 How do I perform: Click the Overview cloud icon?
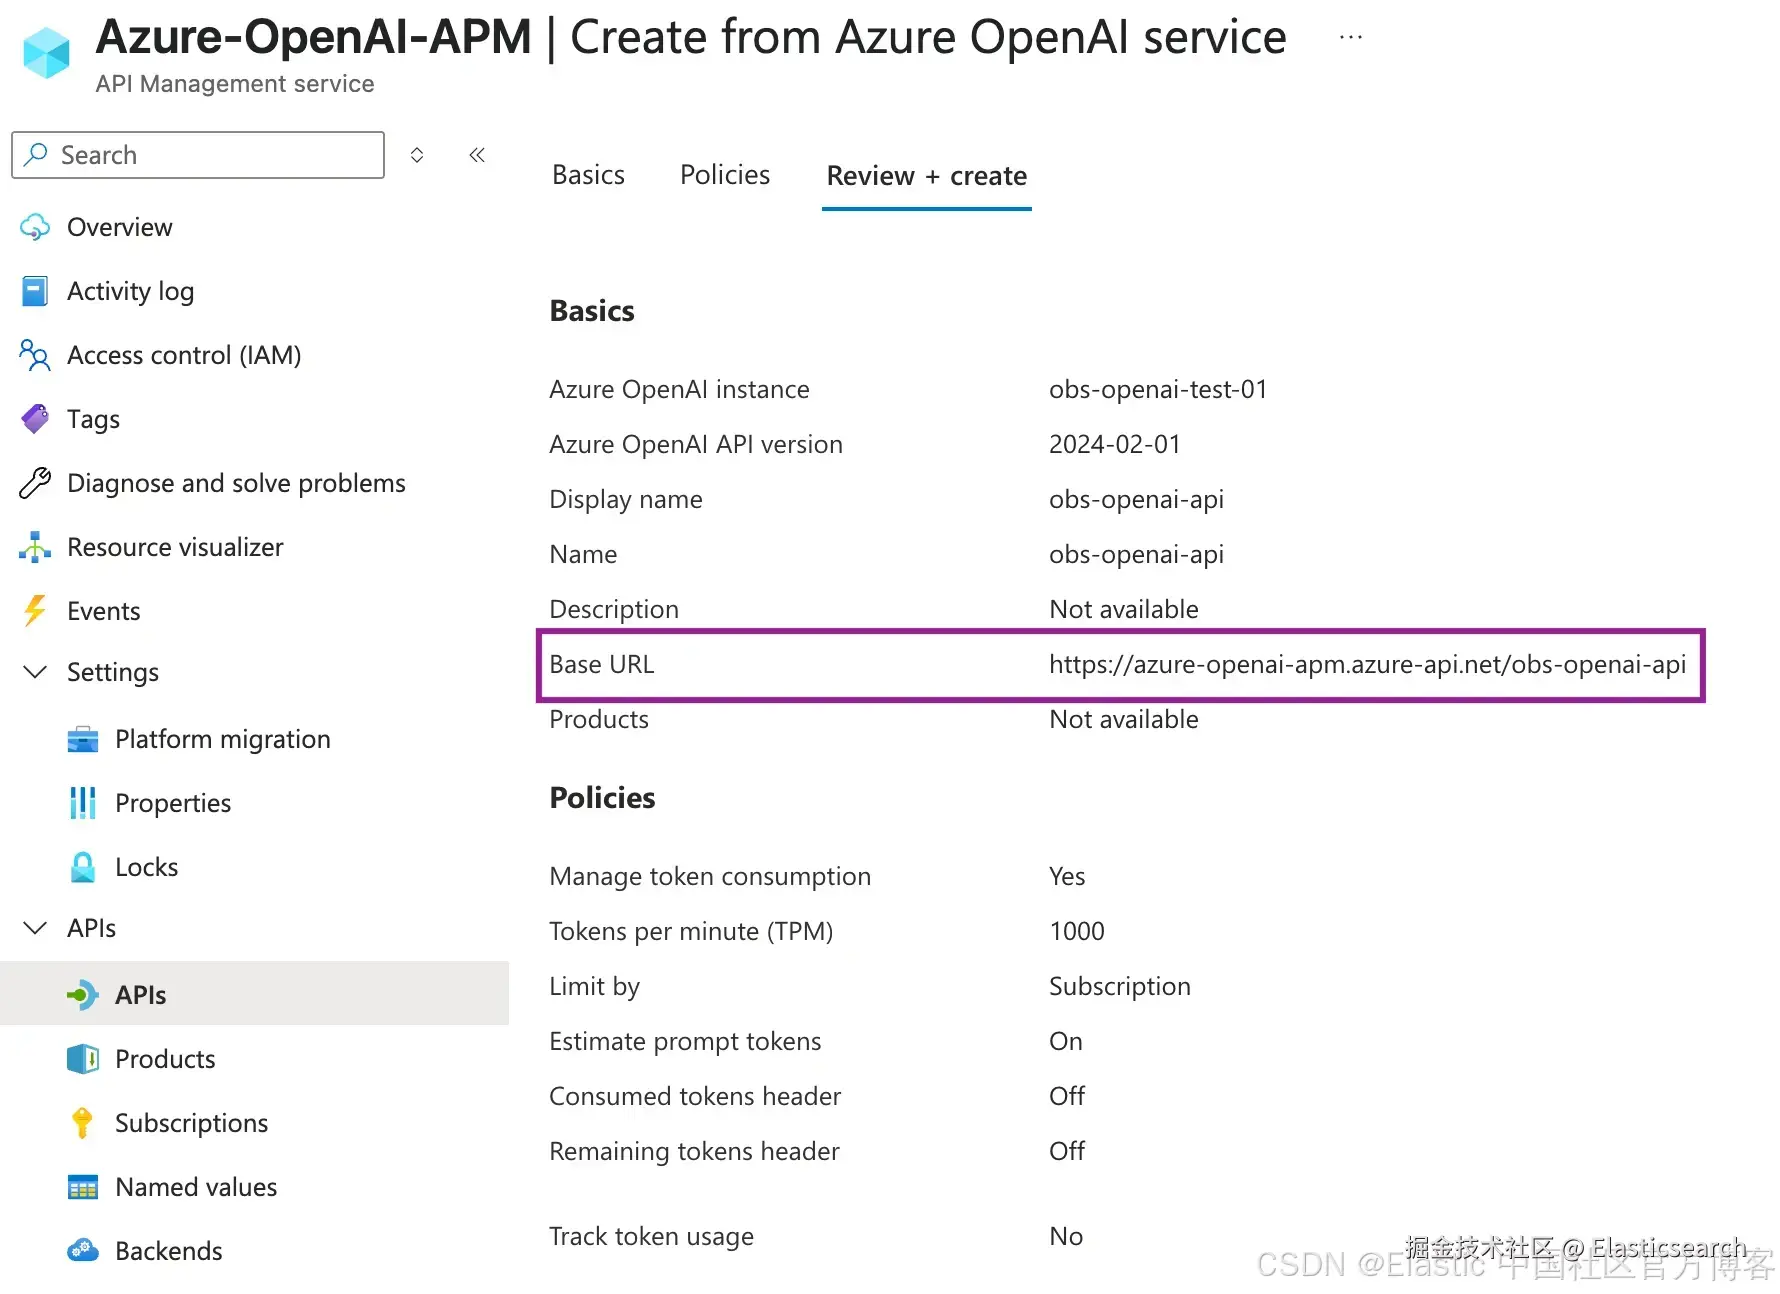tap(35, 227)
